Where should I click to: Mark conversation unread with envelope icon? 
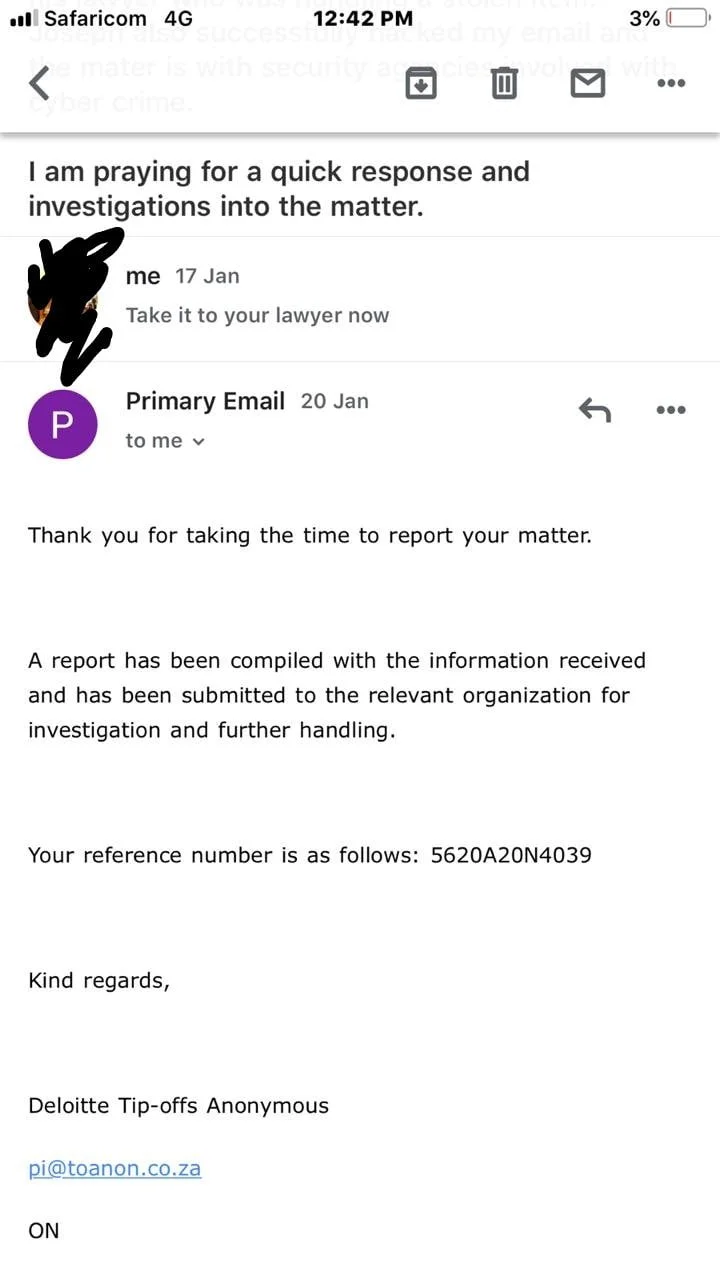[587, 84]
